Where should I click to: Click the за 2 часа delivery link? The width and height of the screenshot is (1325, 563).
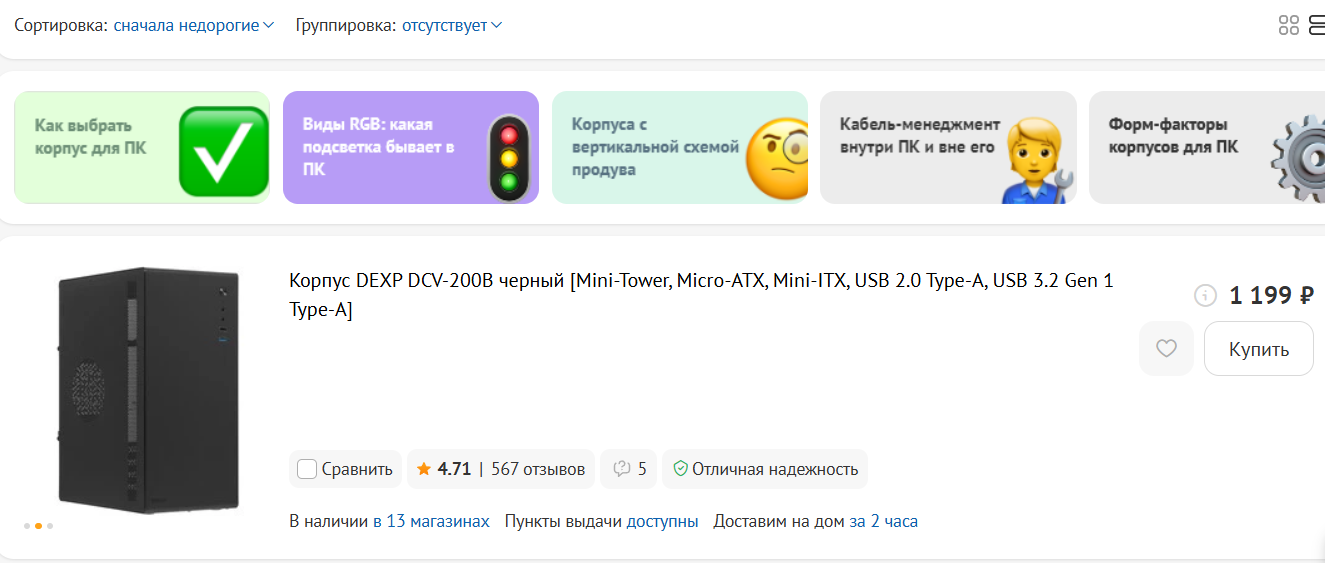(x=883, y=521)
